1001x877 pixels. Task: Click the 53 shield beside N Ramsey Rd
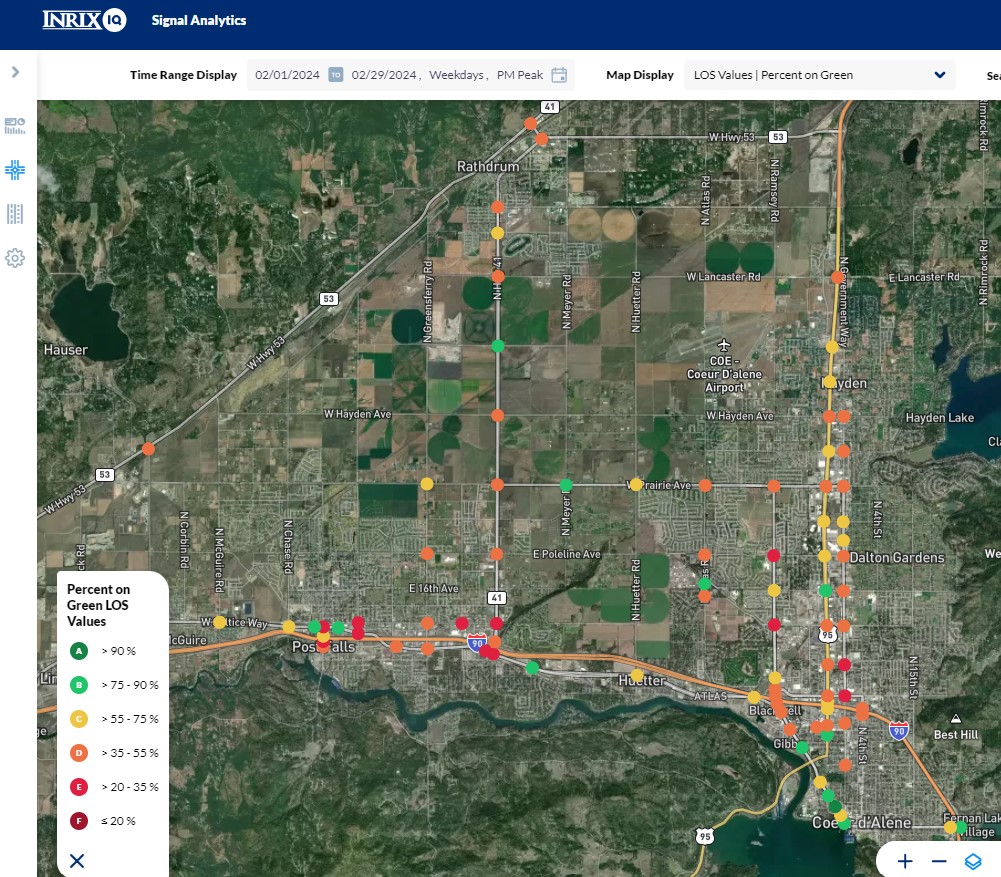(x=778, y=137)
